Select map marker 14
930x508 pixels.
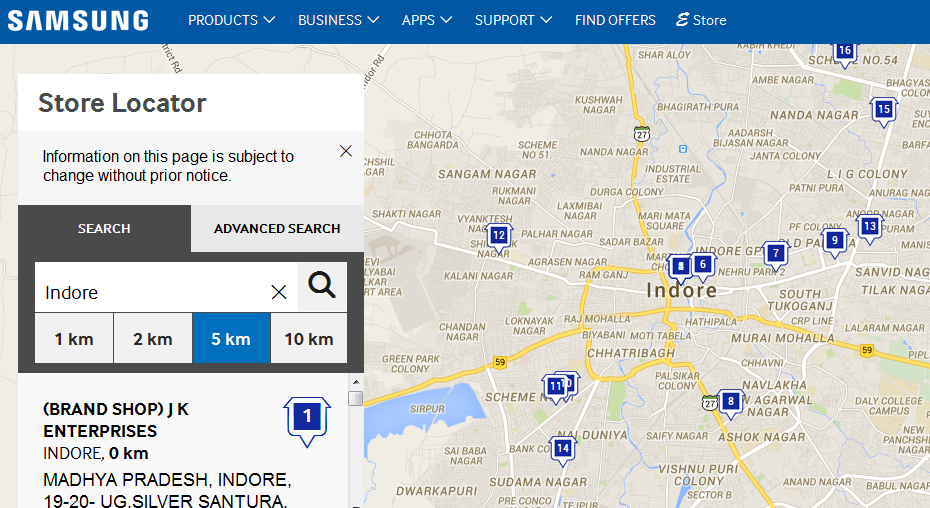click(563, 450)
